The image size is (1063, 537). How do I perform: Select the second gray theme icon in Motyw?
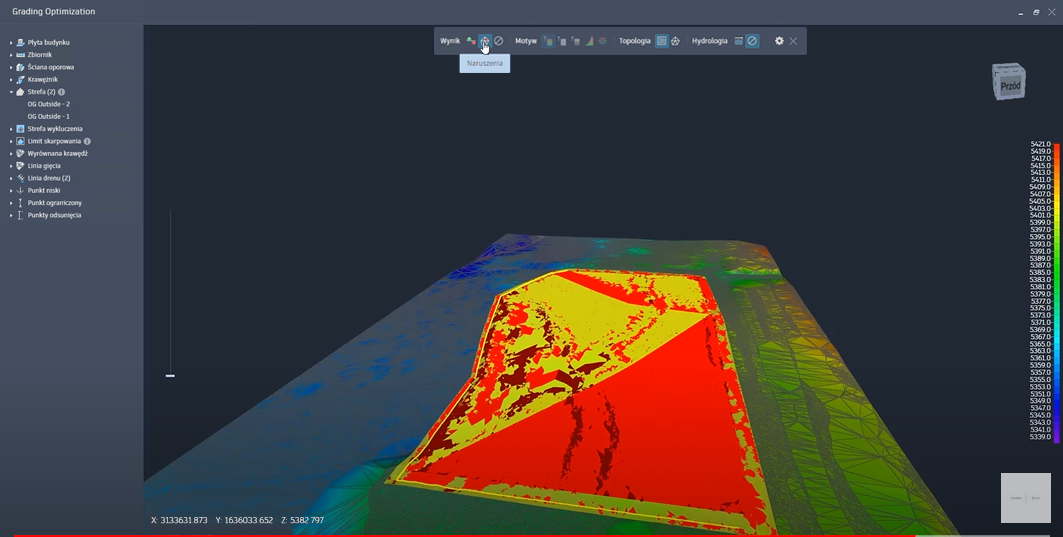pos(561,41)
